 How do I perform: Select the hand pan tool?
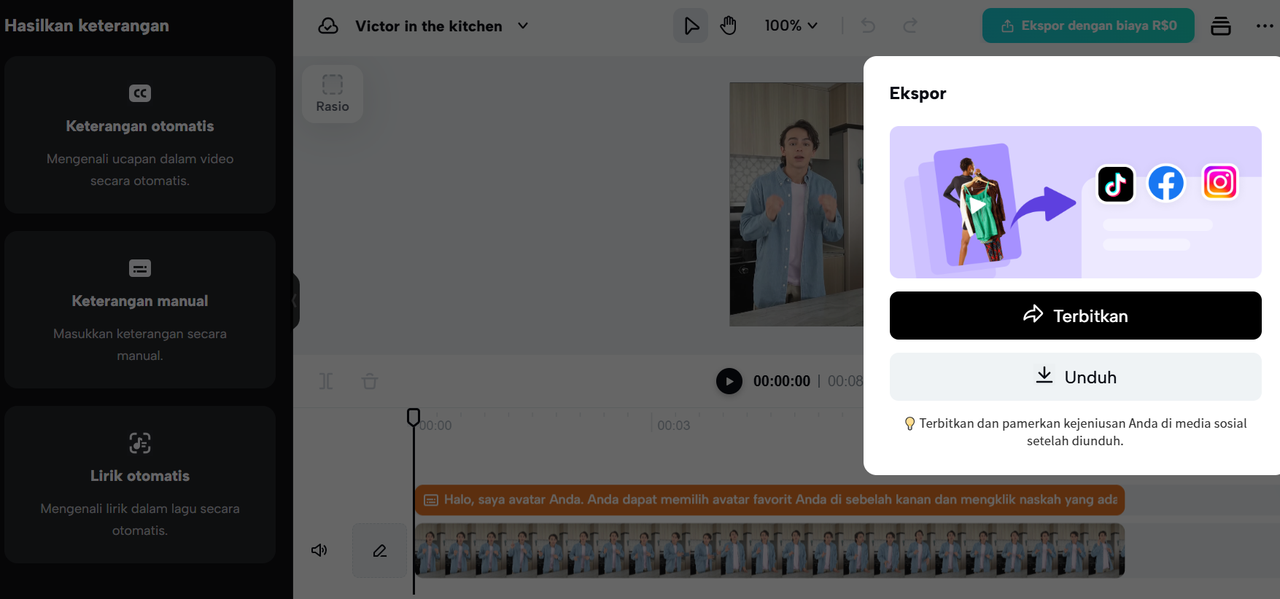pos(728,26)
